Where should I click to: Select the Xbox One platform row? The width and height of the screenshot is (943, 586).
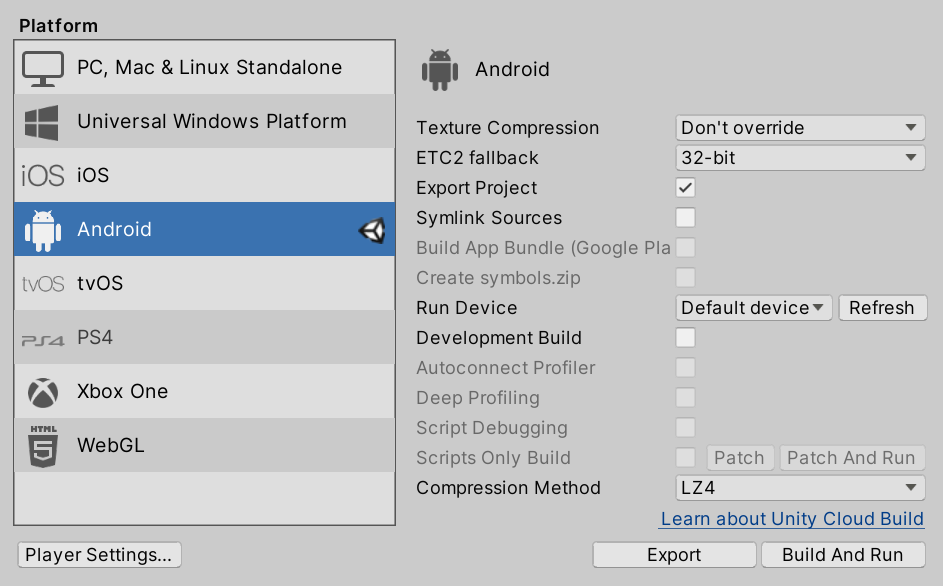click(x=204, y=392)
